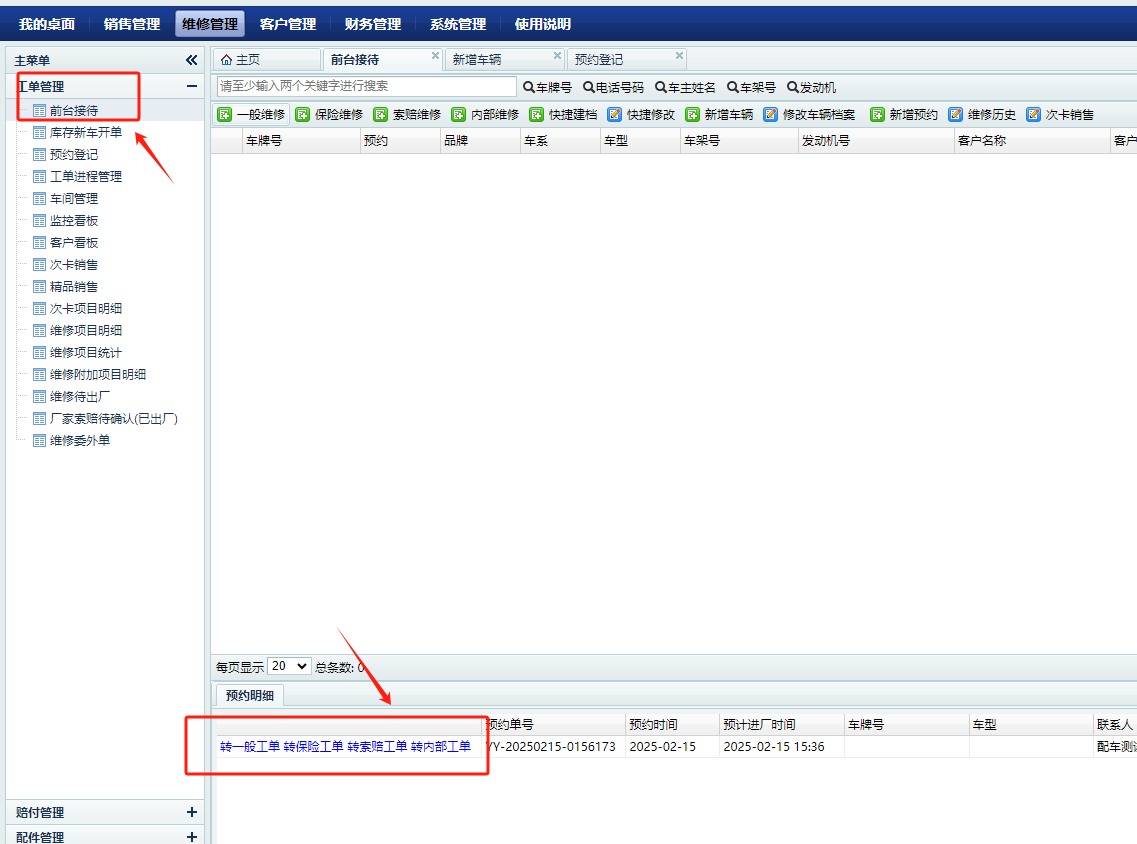The image size is (1137, 844).
Task: Click the 快捷建档 icon button
Action: [x=537, y=115]
